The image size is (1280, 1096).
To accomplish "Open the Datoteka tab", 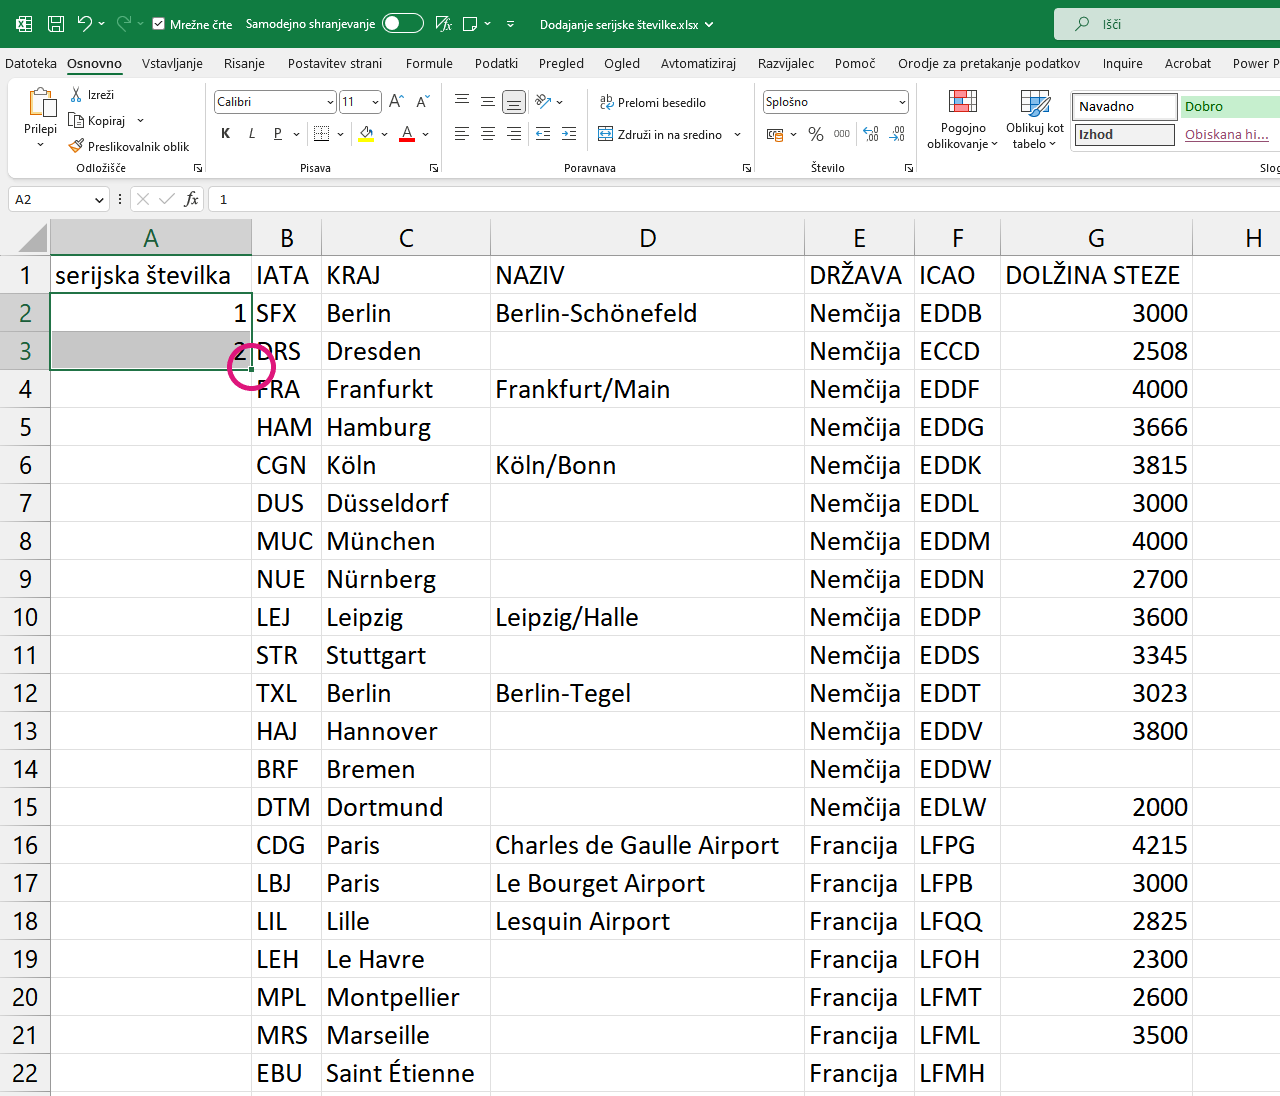I will click(x=31, y=63).
